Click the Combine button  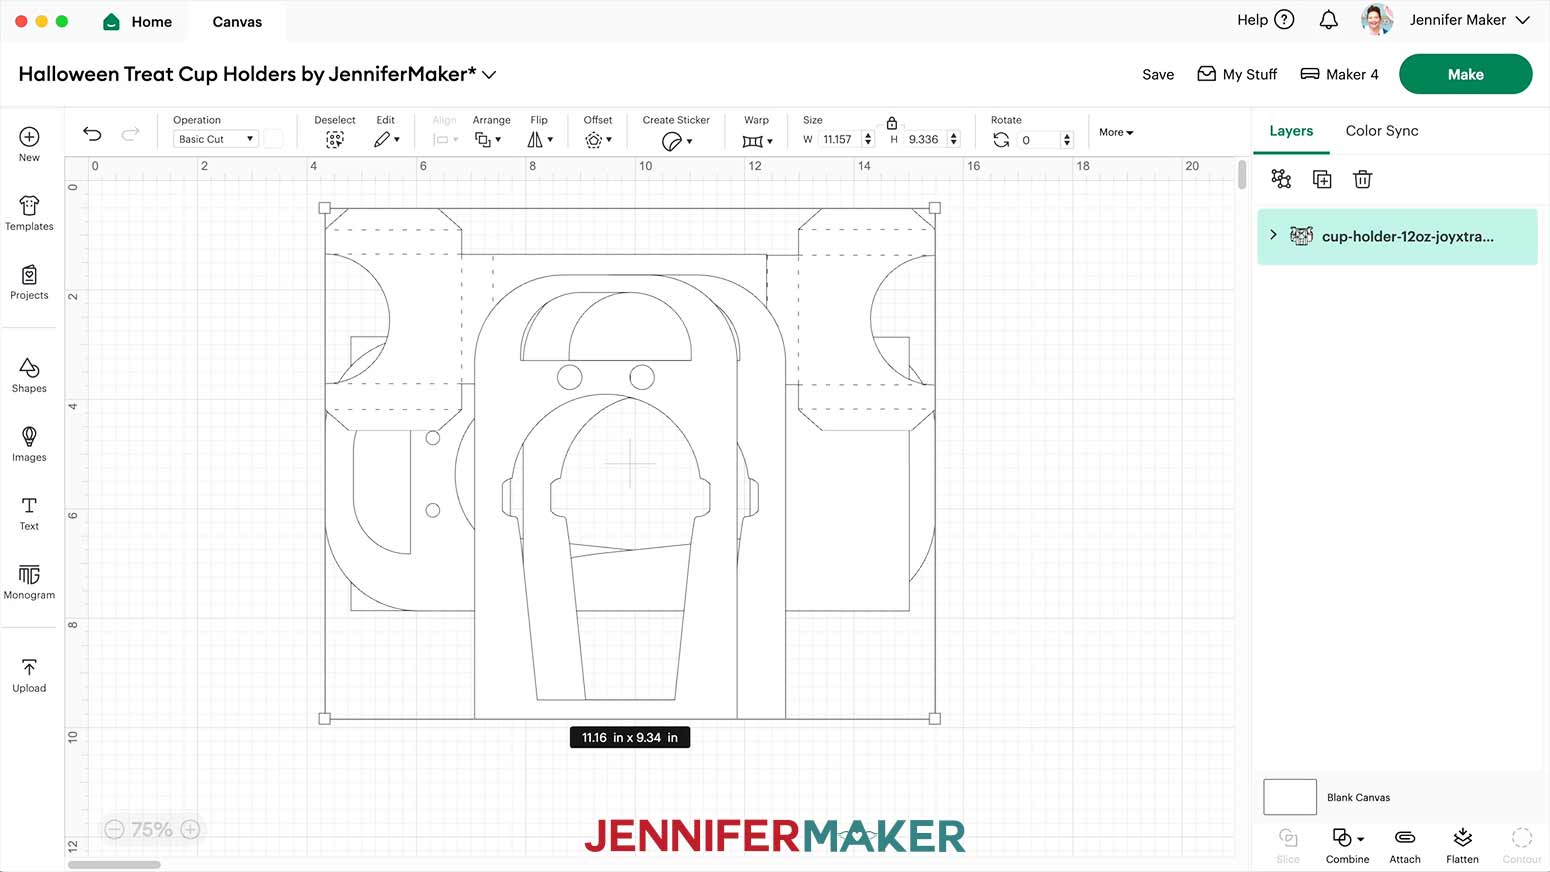point(1347,845)
